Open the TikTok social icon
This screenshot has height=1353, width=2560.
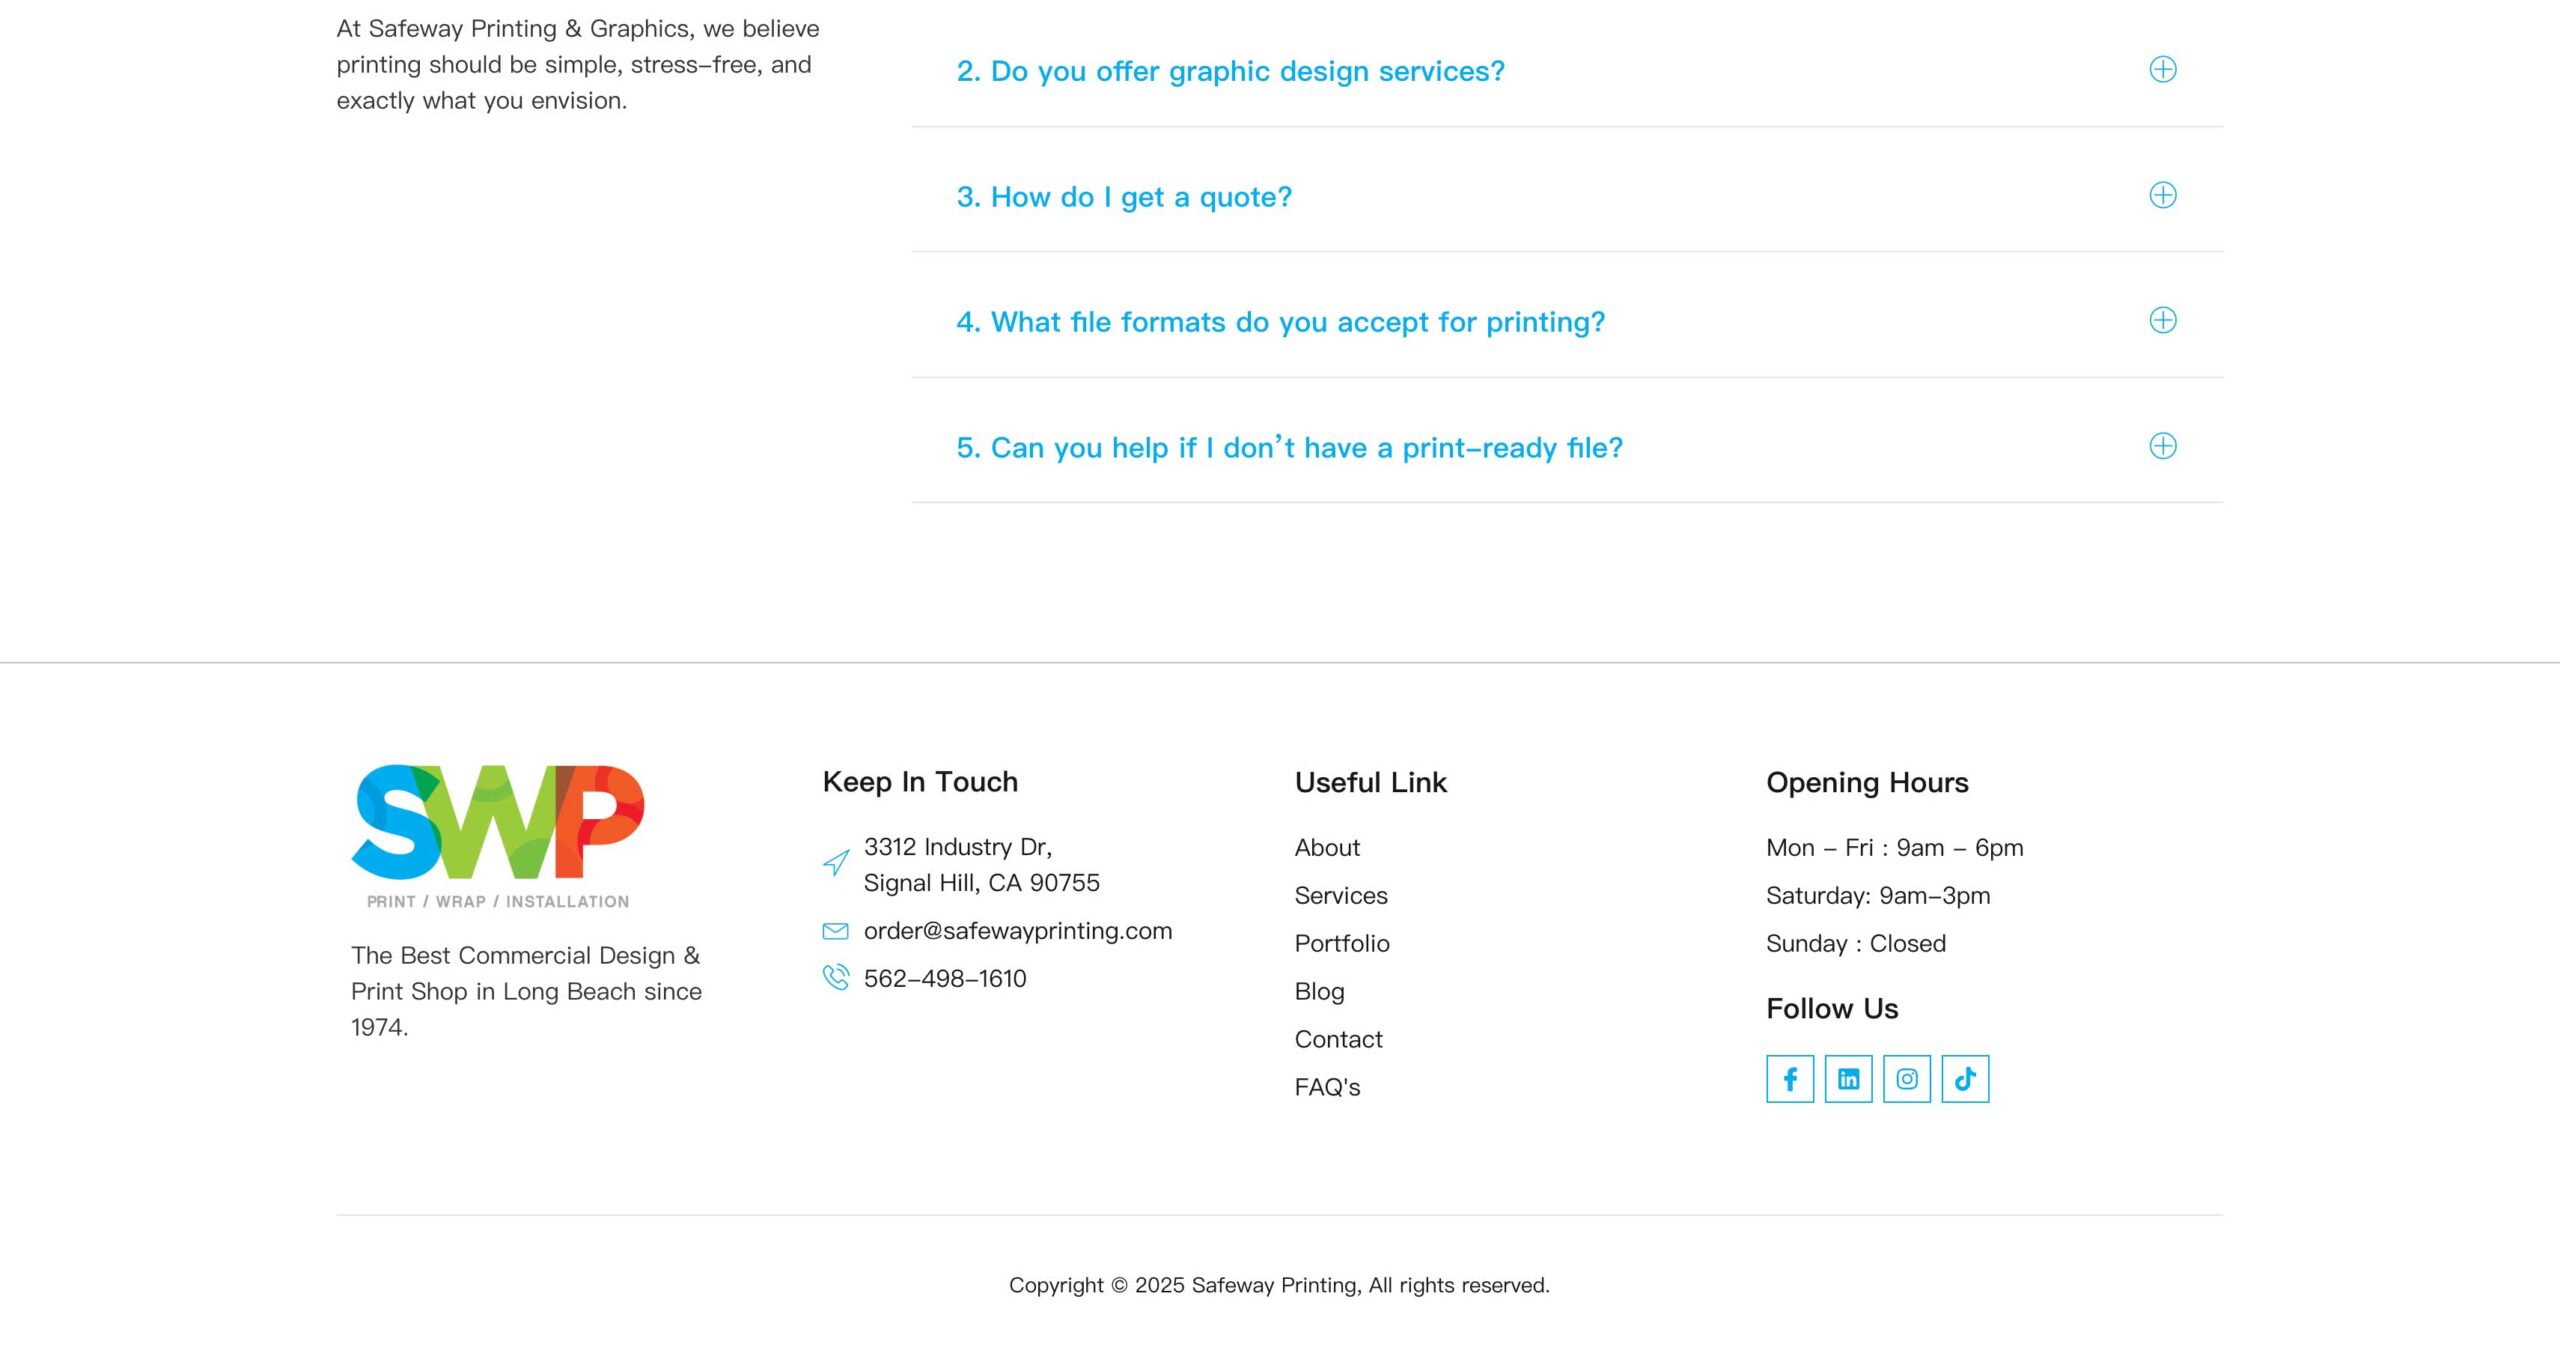coord(1965,1079)
